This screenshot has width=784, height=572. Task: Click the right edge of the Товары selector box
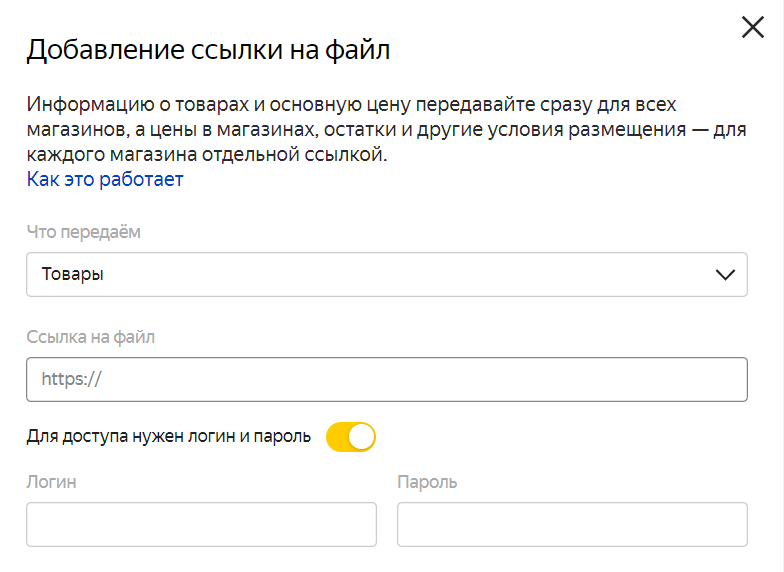(743, 275)
